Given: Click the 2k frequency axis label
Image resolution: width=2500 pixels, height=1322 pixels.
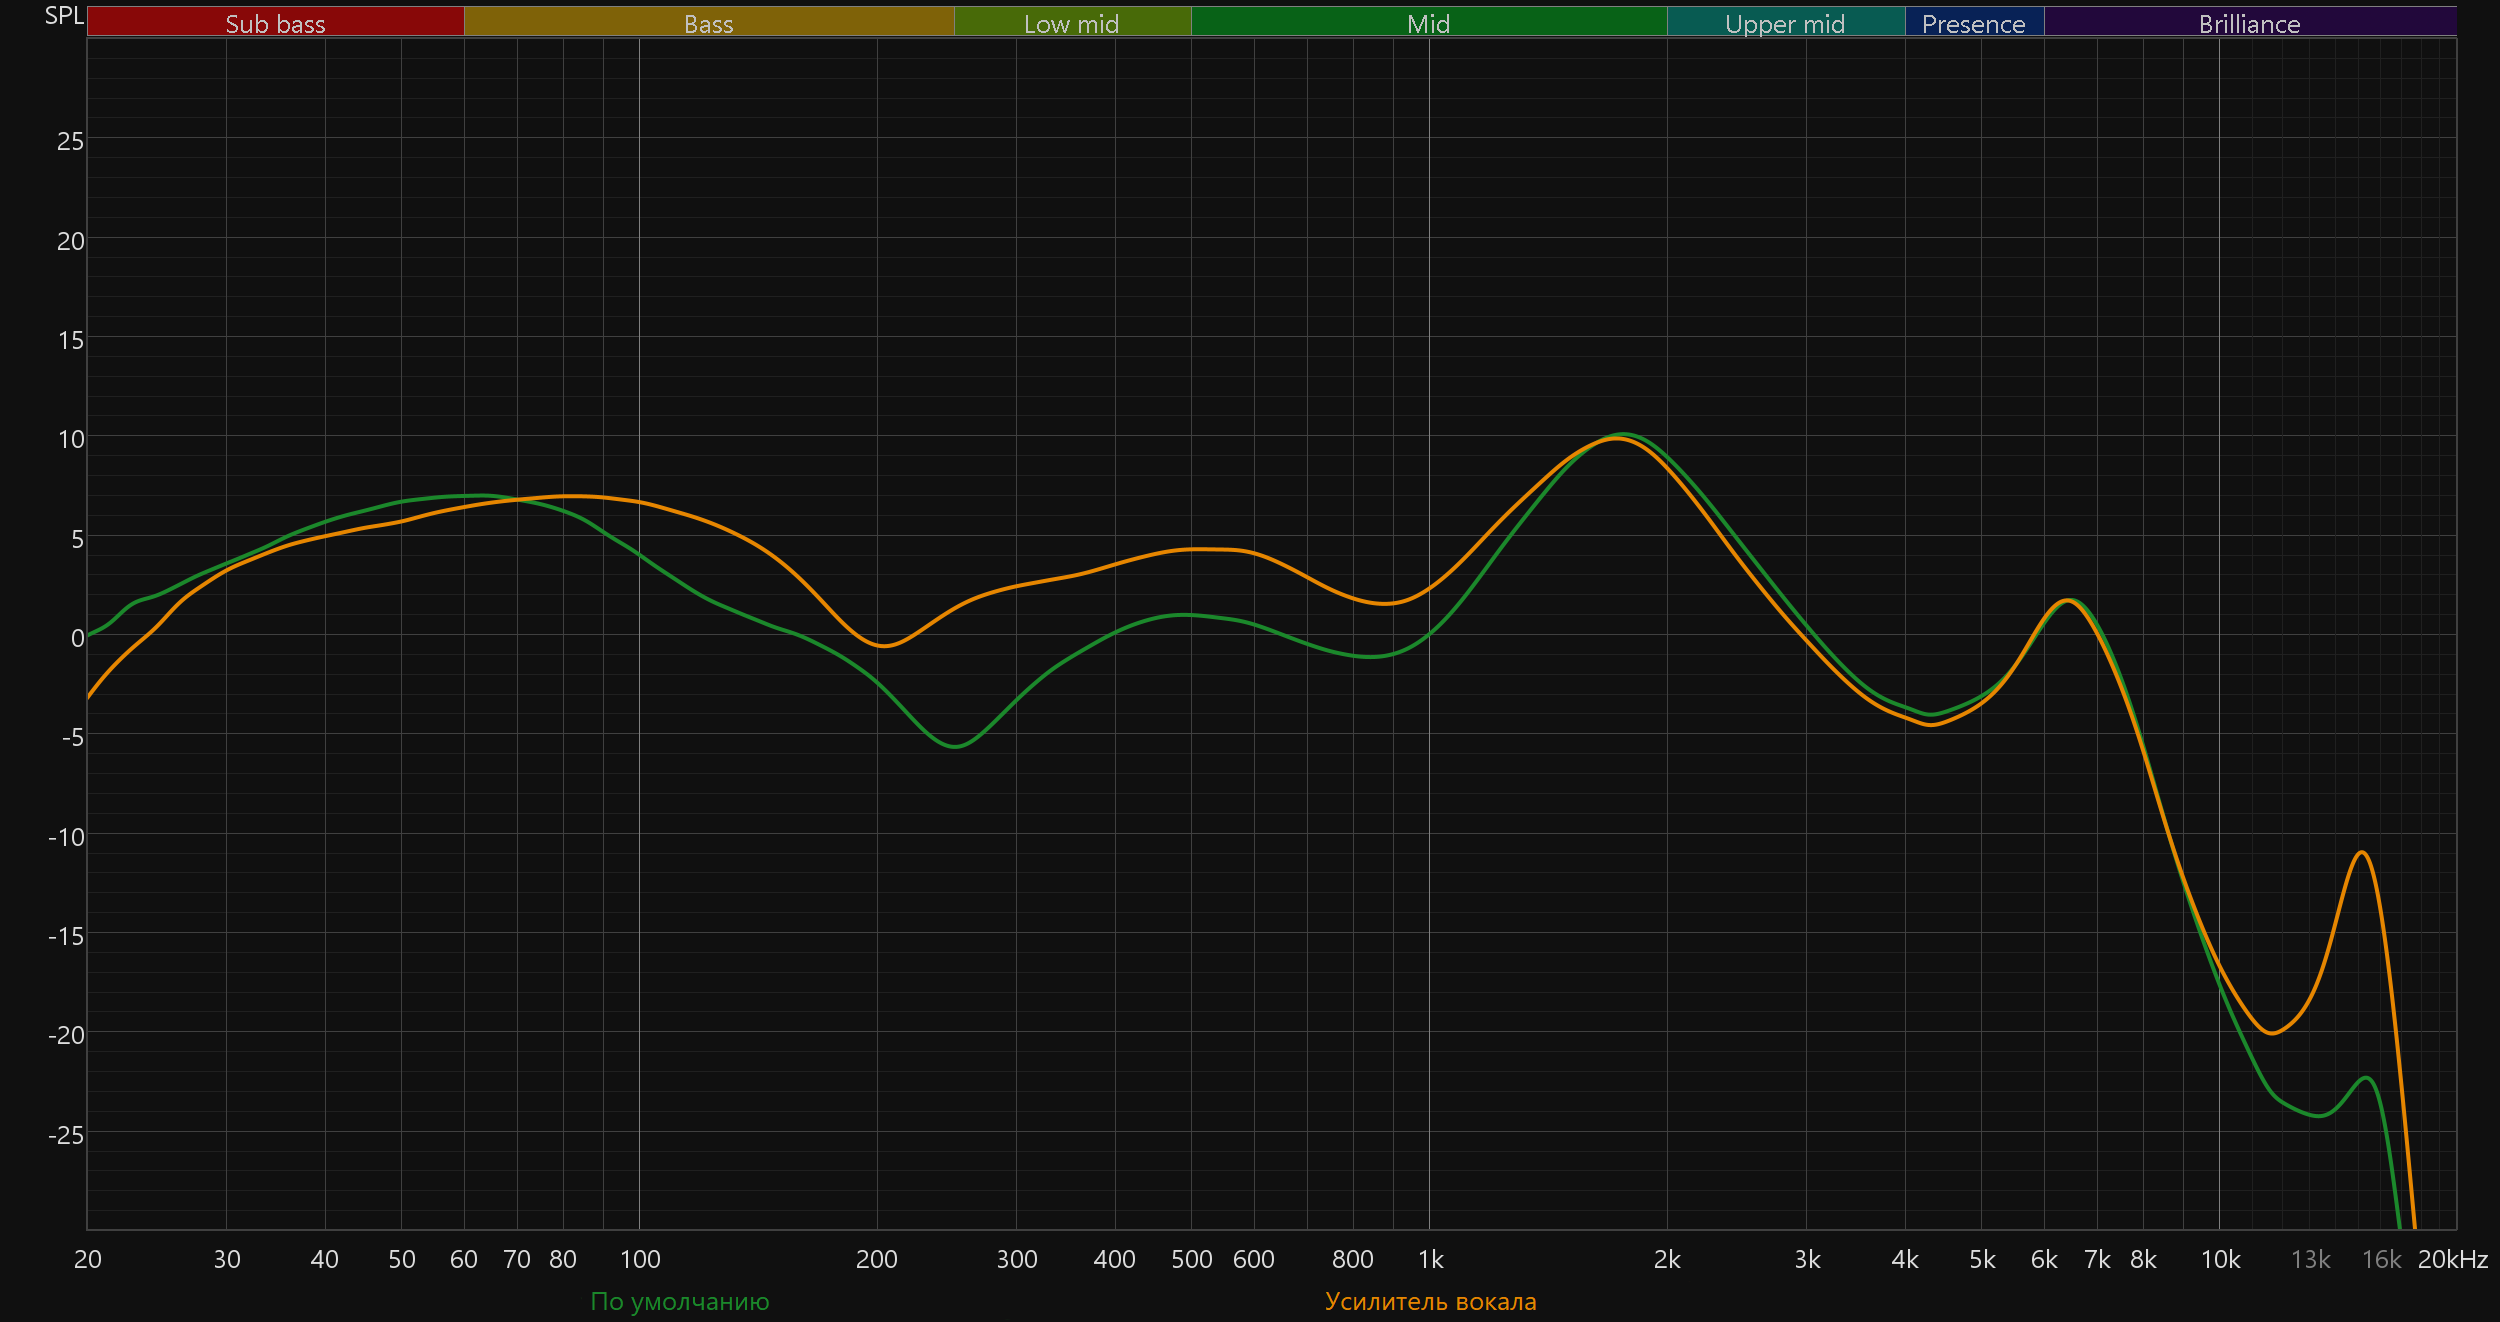Looking at the screenshot, I should [x=1667, y=1259].
